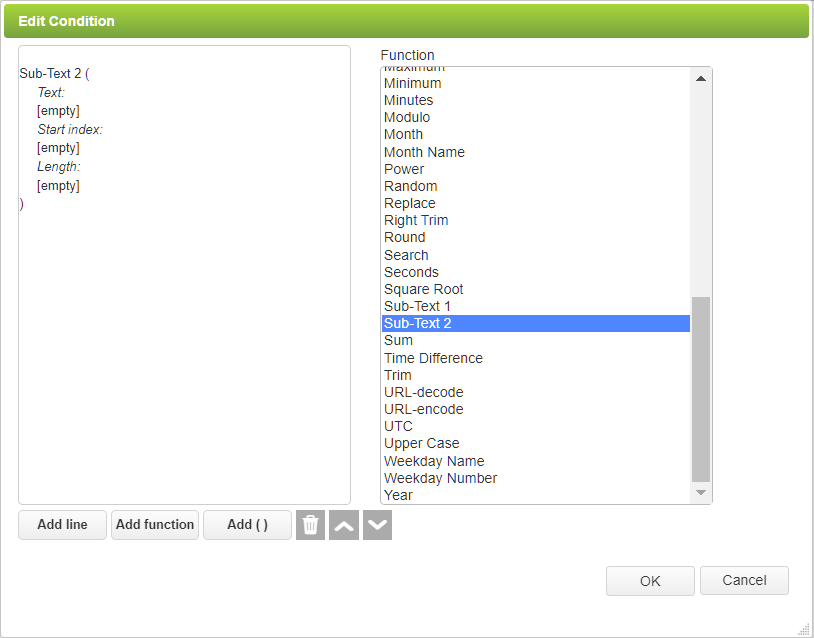Select the Time Difference function

536,358
